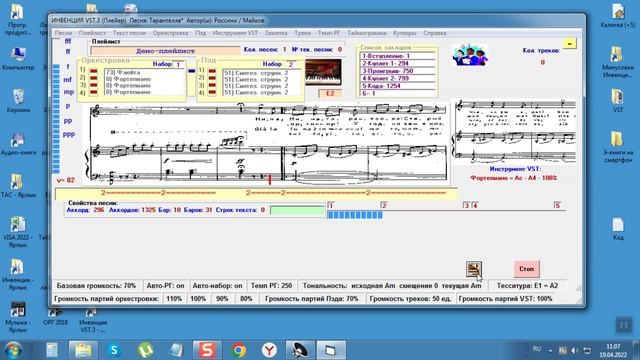Set dynamics level to mf
Viewport: 640px width, 360px height.
68,80
